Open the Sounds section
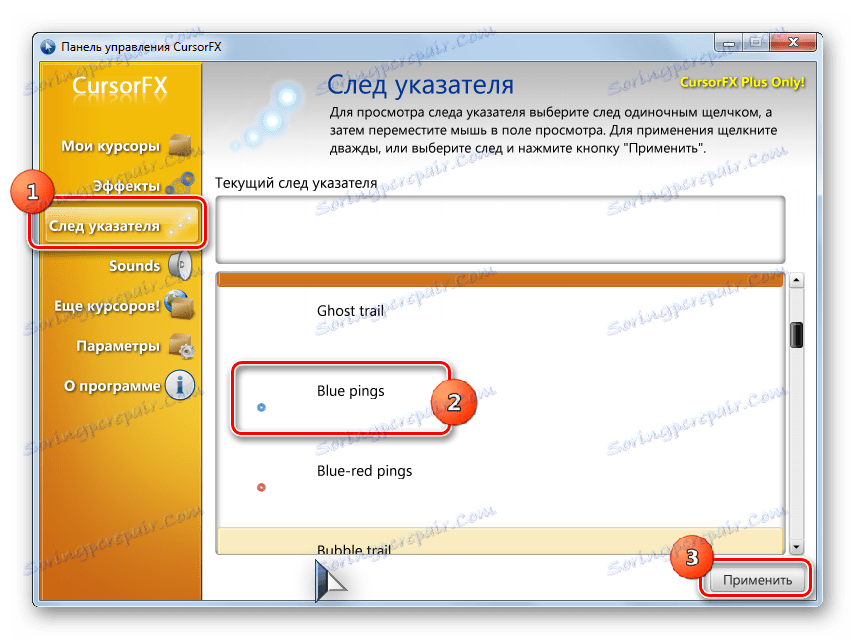This screenshot has width=856, height=640. pyautogui.click(x=134, y=266)
